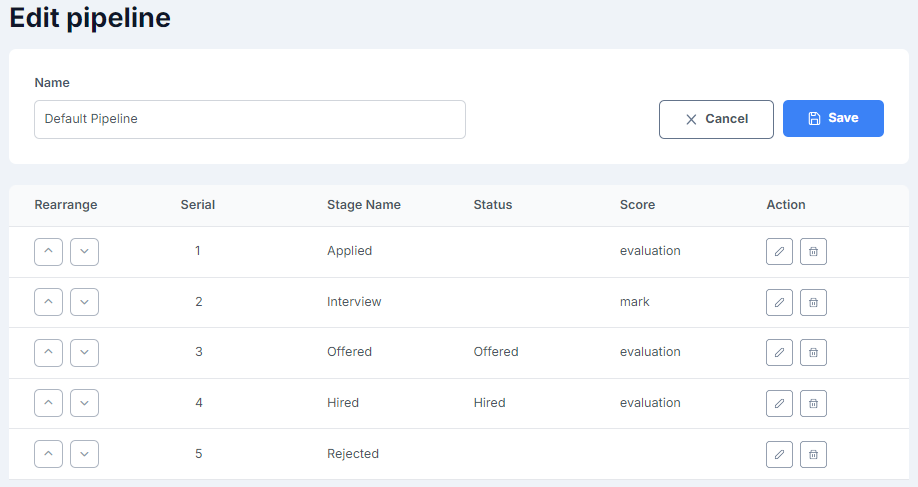Delete the Hired stage row
The height and width of the screenshot is (487, 918).
[813, 403]
